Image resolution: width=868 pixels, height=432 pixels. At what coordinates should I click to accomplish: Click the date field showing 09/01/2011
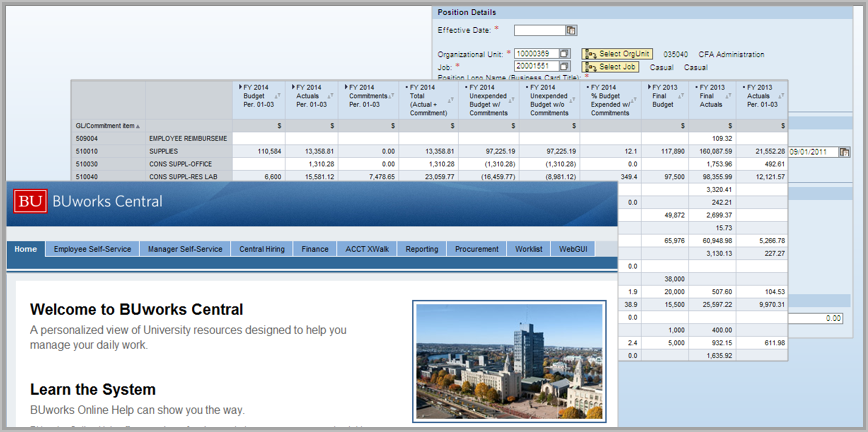(813, 152)
